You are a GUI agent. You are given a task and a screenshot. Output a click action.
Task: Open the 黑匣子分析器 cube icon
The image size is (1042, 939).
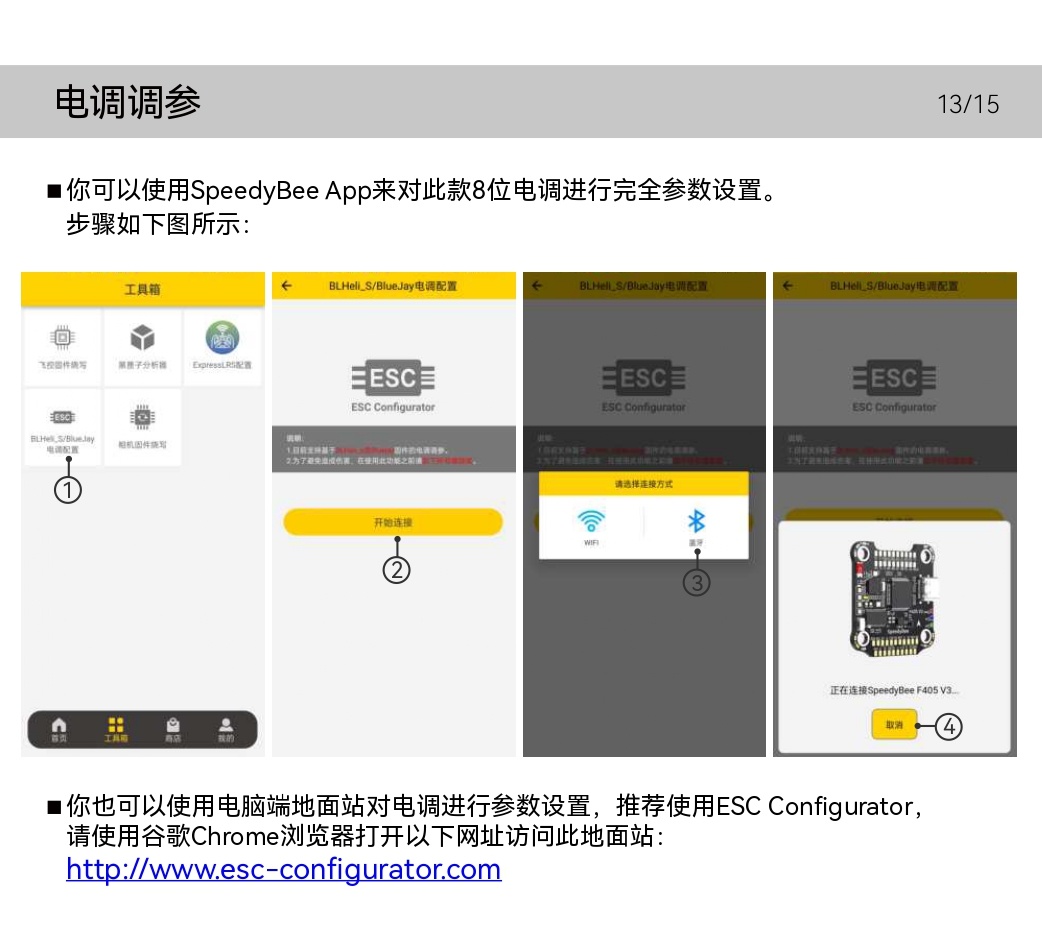pos(142,338)
